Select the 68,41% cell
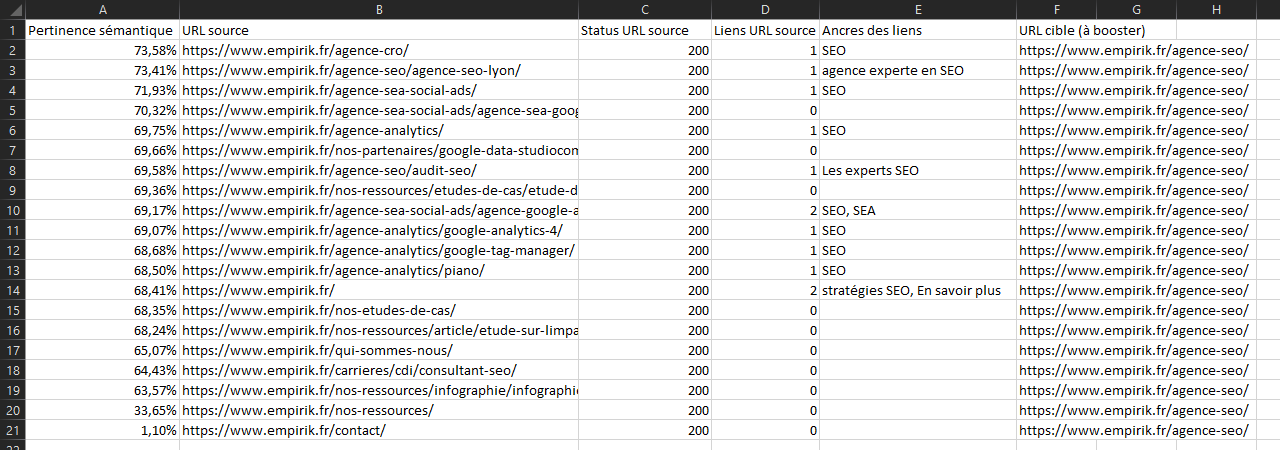The width and height of the screenshot is (1280, 450). pyautogui.click(x=102, y=290)
